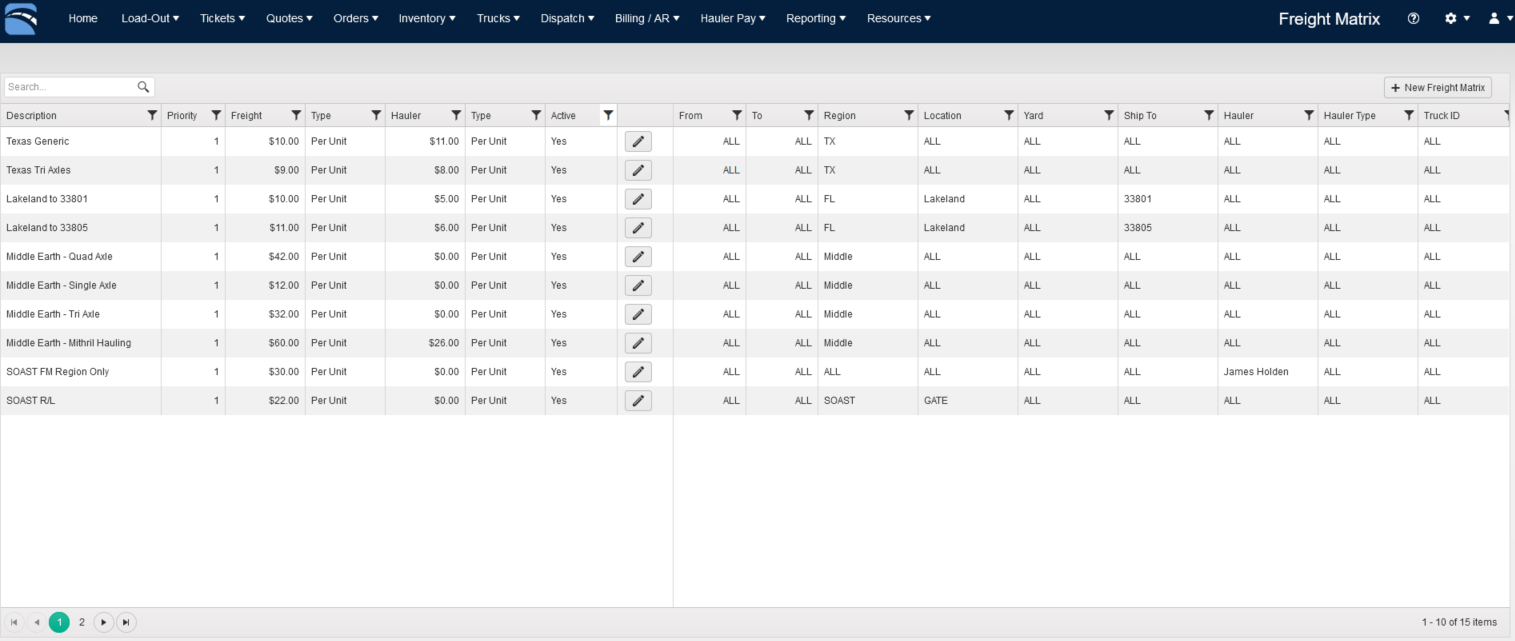The height and width of the screenshot is (641, 1515).
Task: Open the user account dropdown
Action: coord(1500,19)
